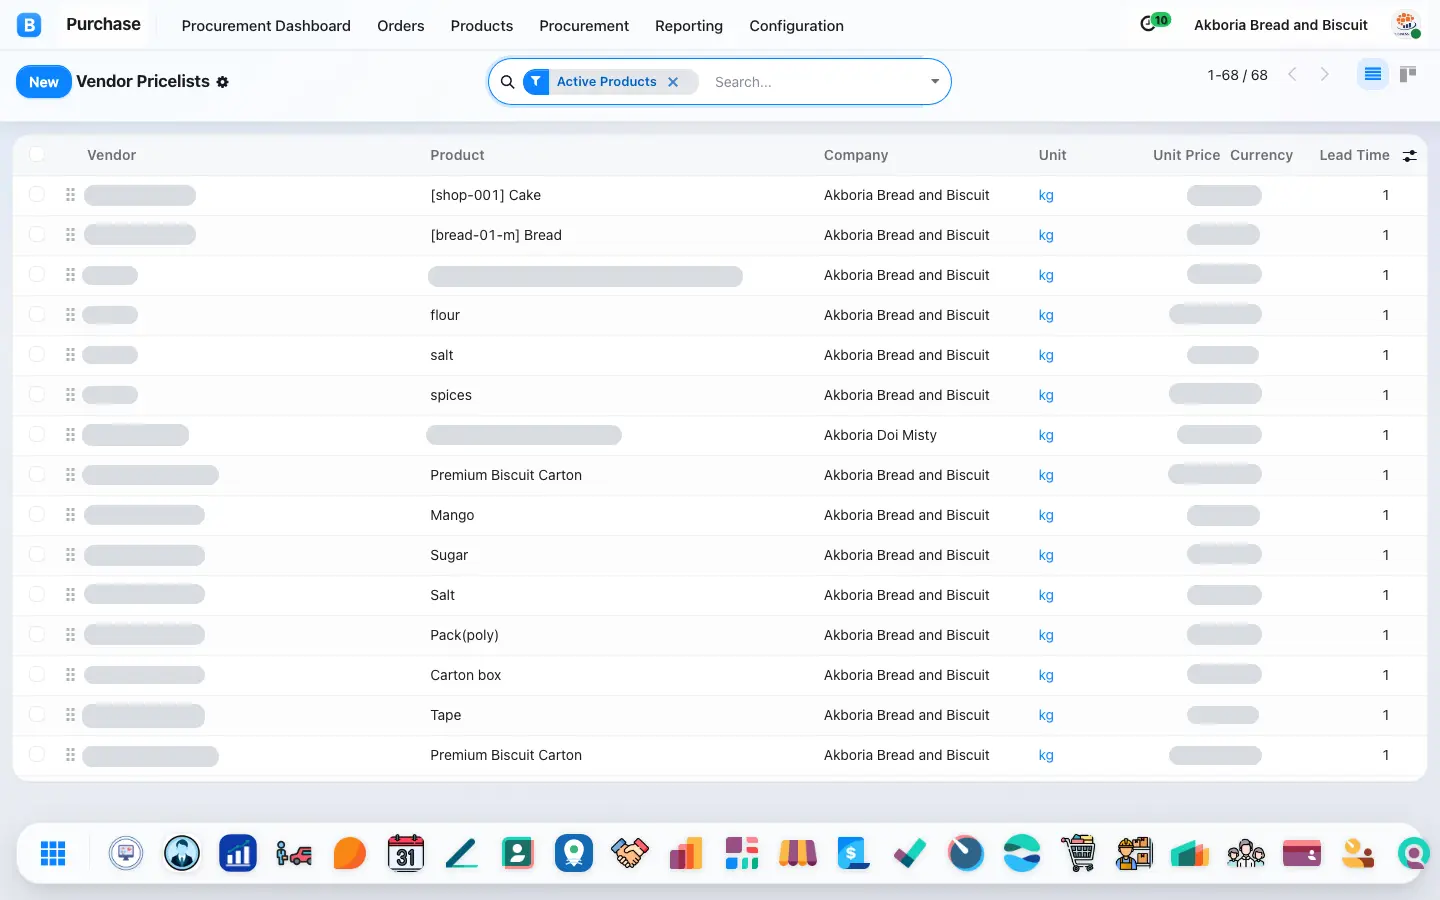This screenshot has height=900, width=1440.
Task: Tick the checkbox for [shop-001] Cake row
Action: pyautogui.click(x=37, y=194)
